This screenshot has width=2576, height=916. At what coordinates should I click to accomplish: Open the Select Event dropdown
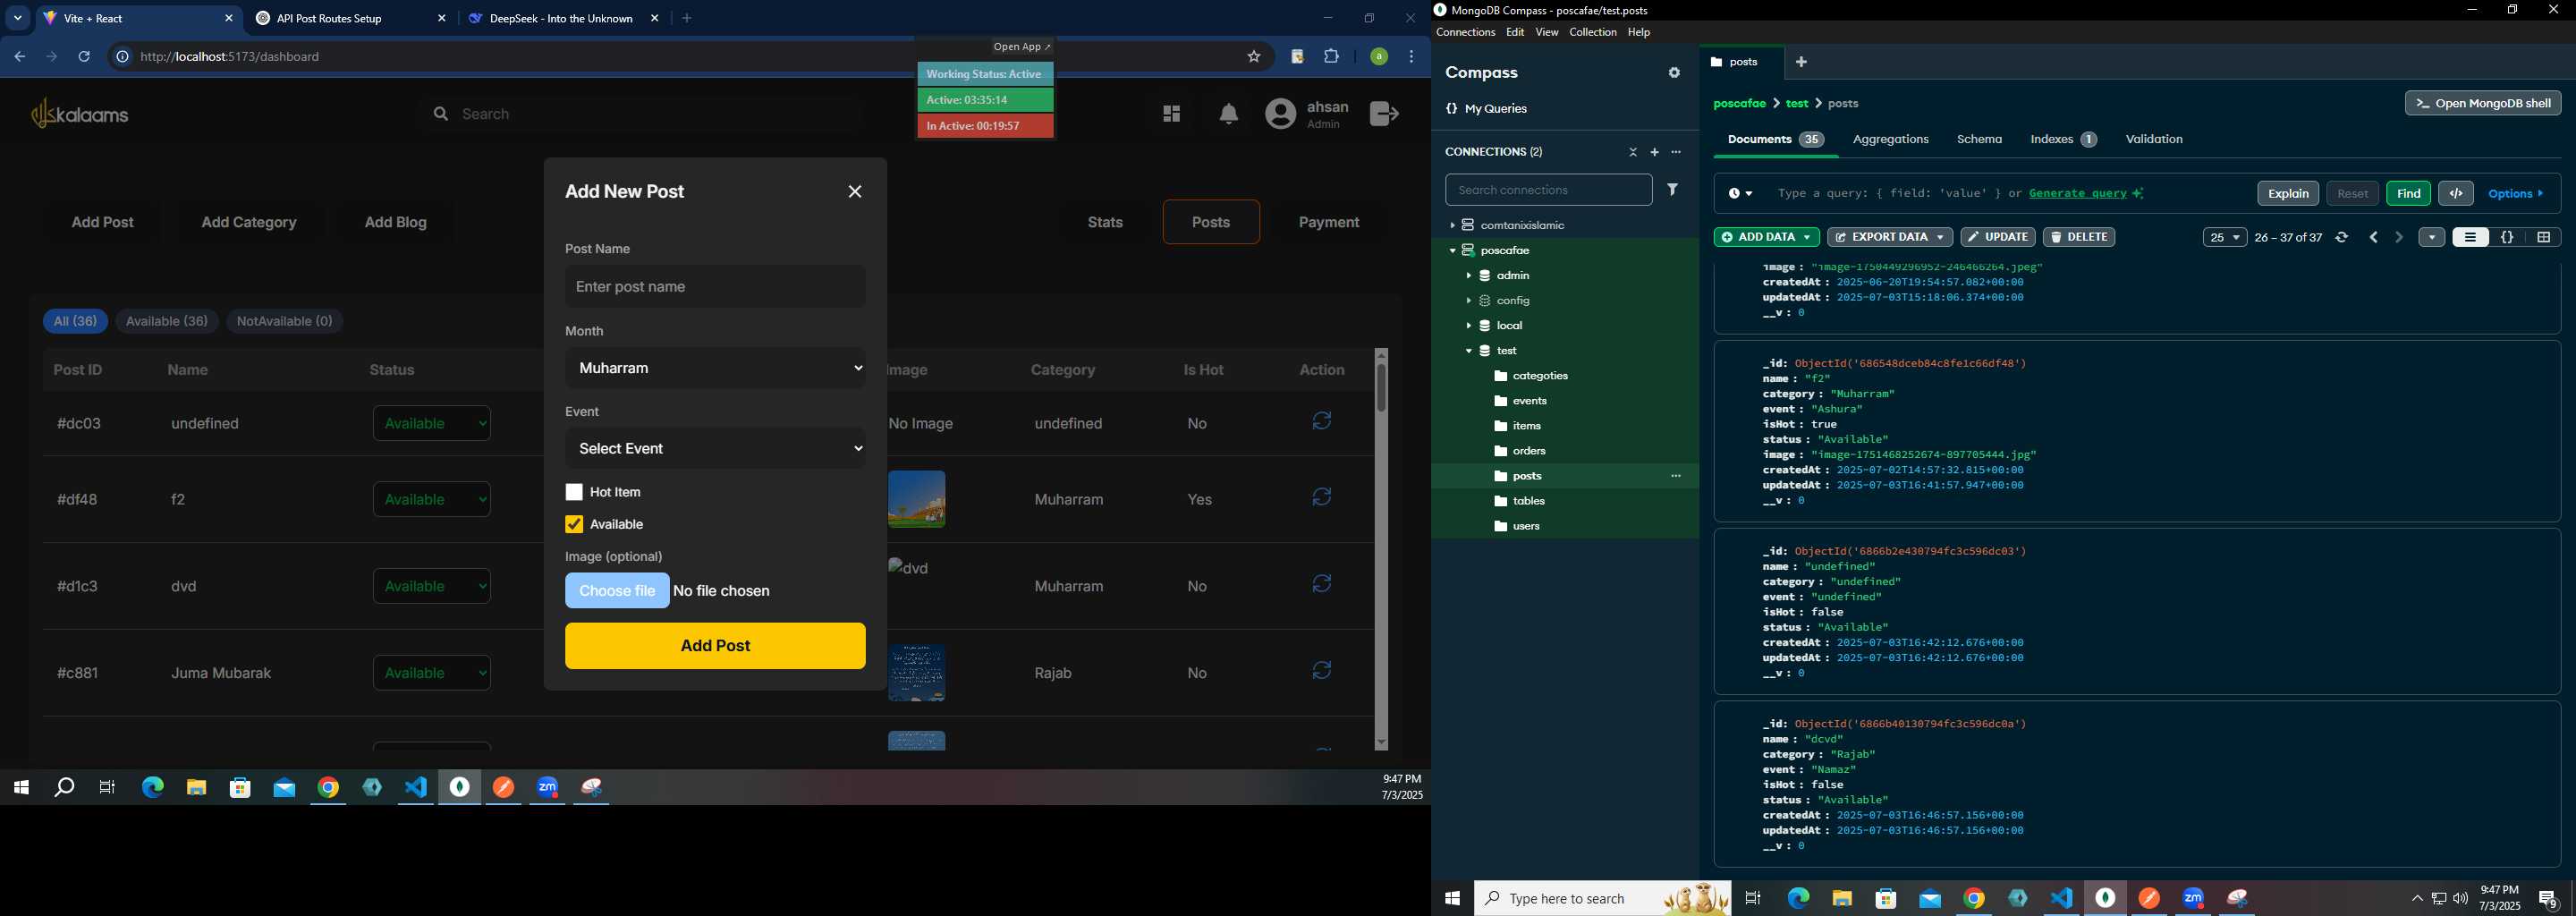(x=715, y=448)
